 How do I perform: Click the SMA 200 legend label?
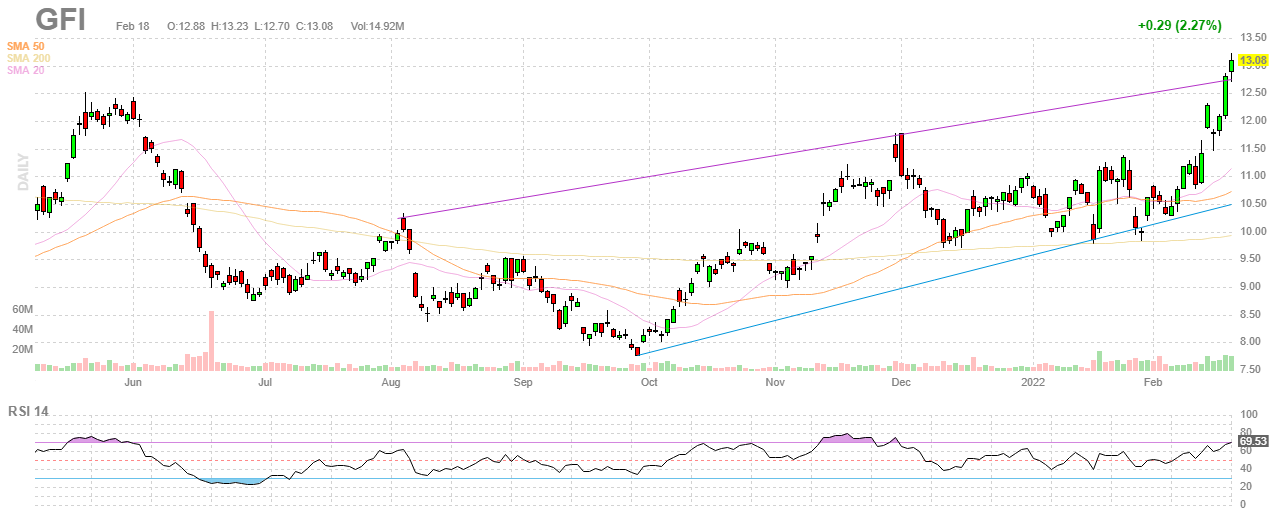click(30, 58)
